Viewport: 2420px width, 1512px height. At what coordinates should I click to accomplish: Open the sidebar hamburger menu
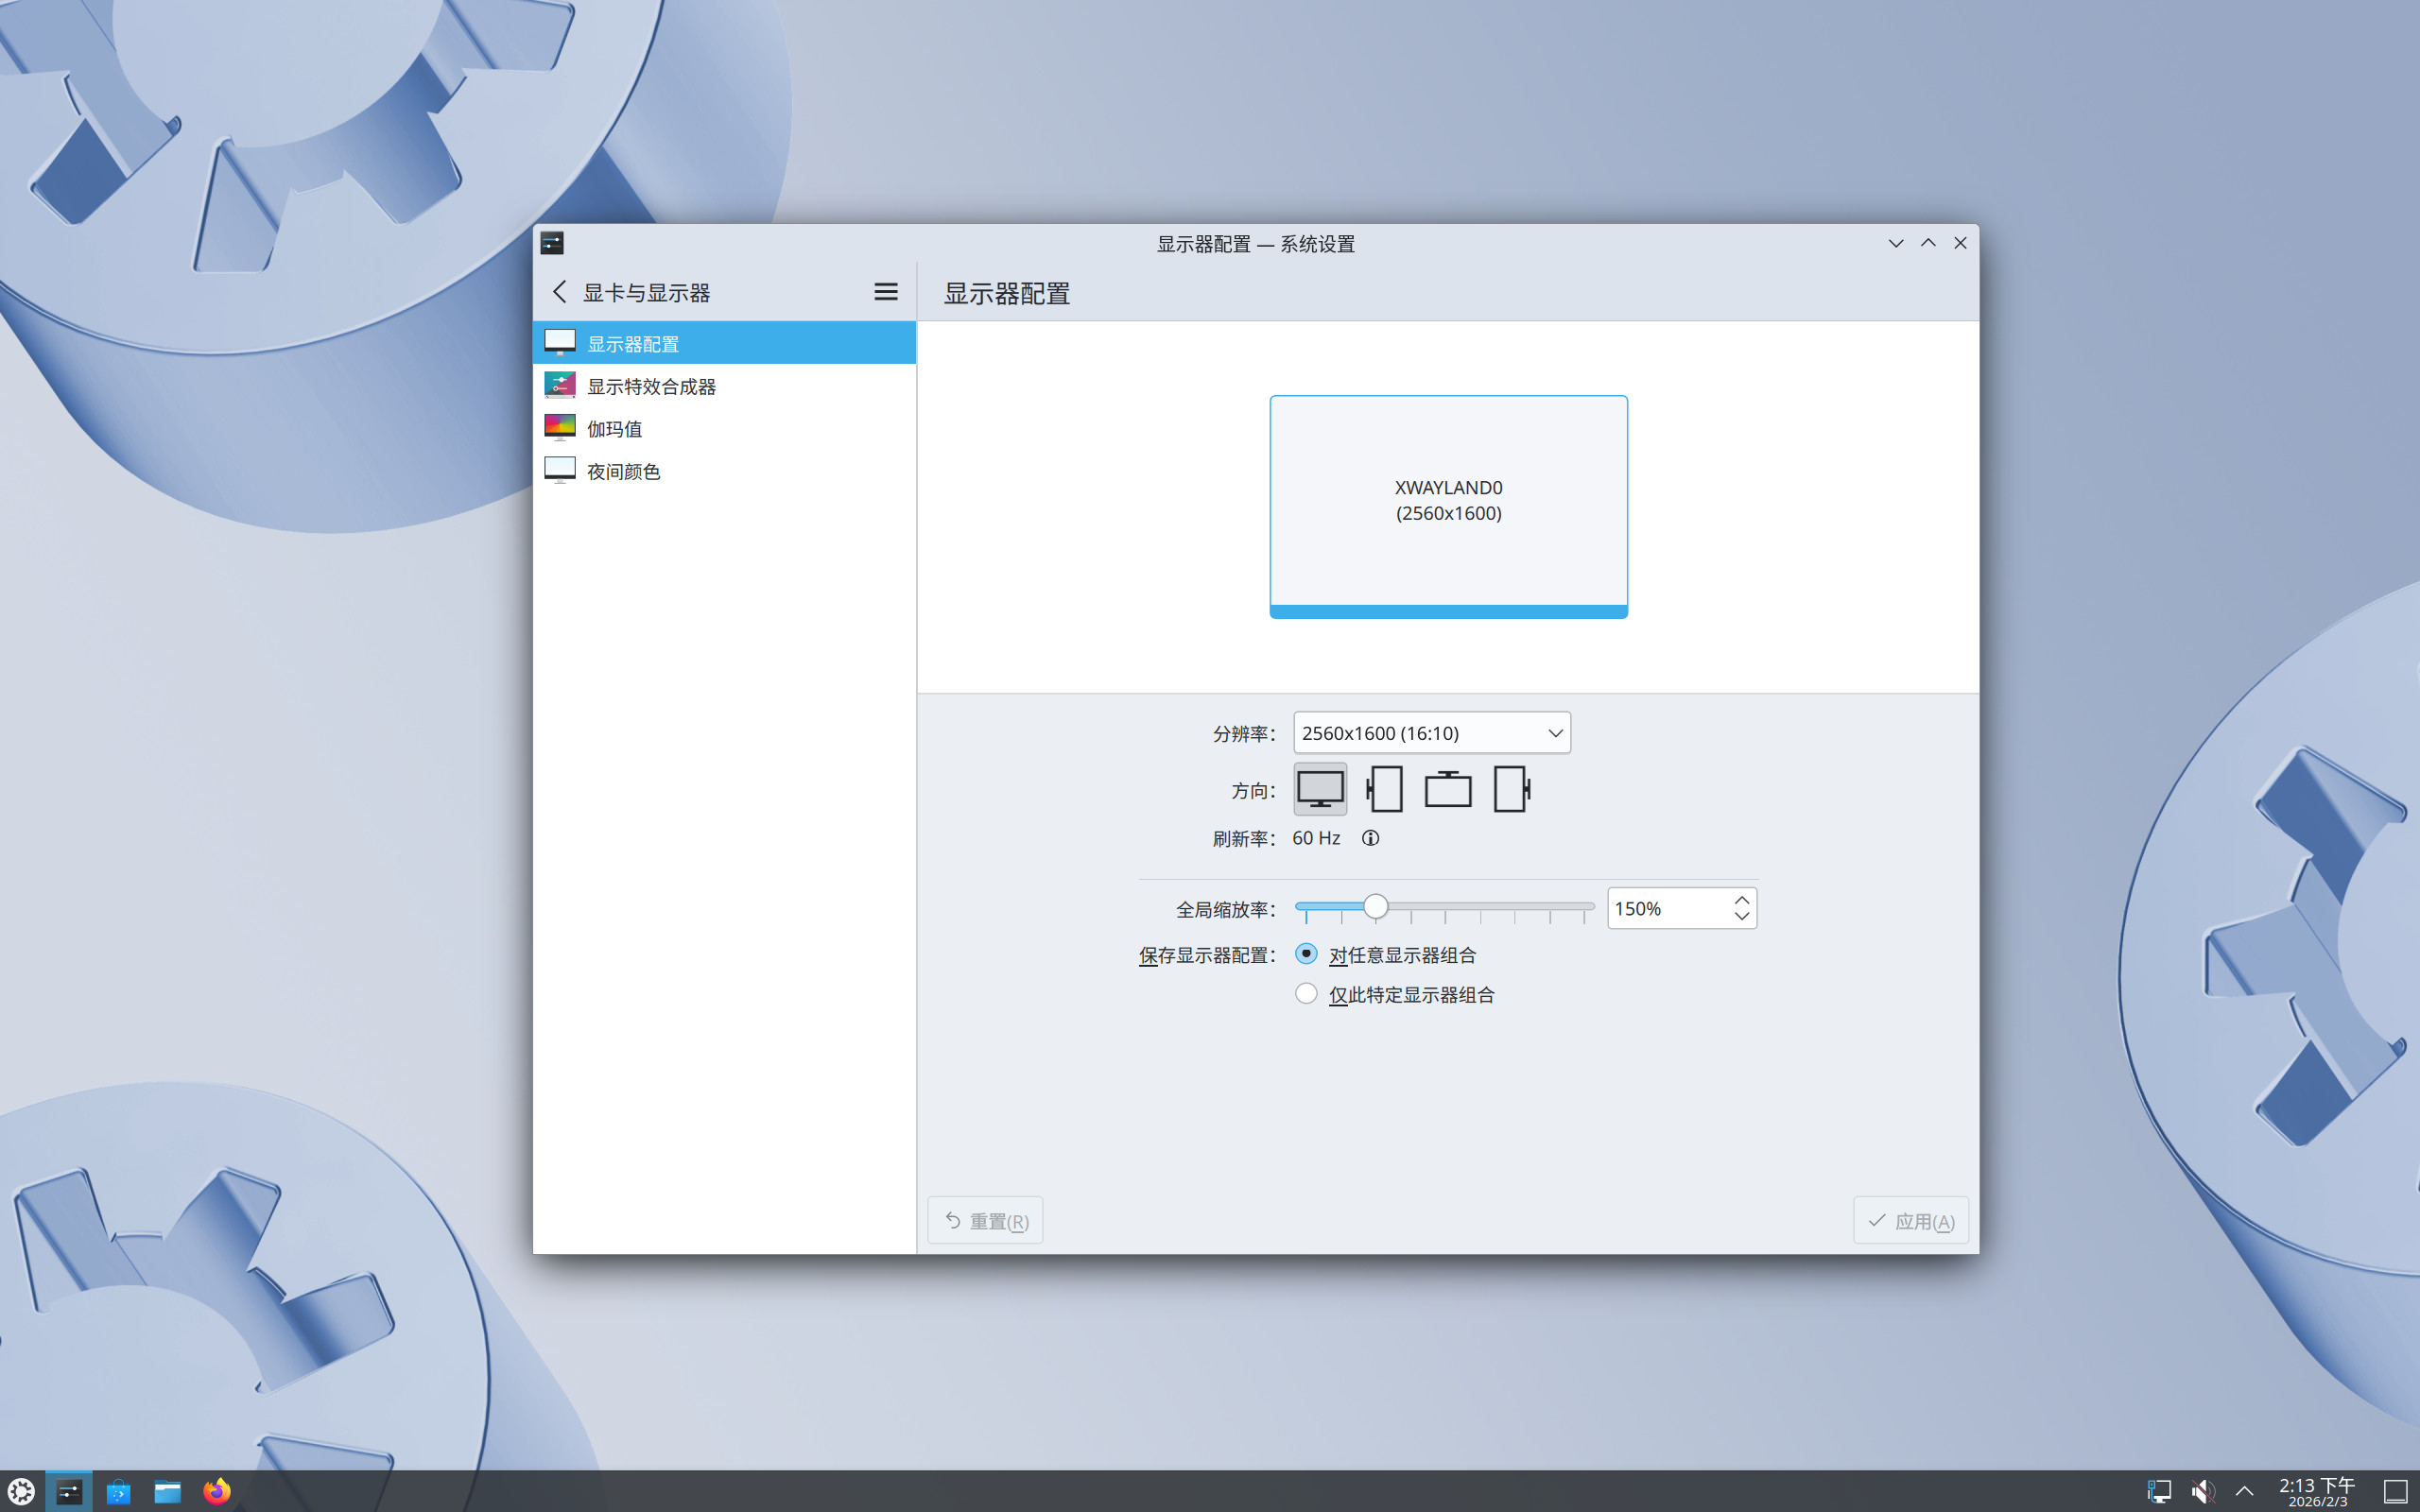(886, 291)
